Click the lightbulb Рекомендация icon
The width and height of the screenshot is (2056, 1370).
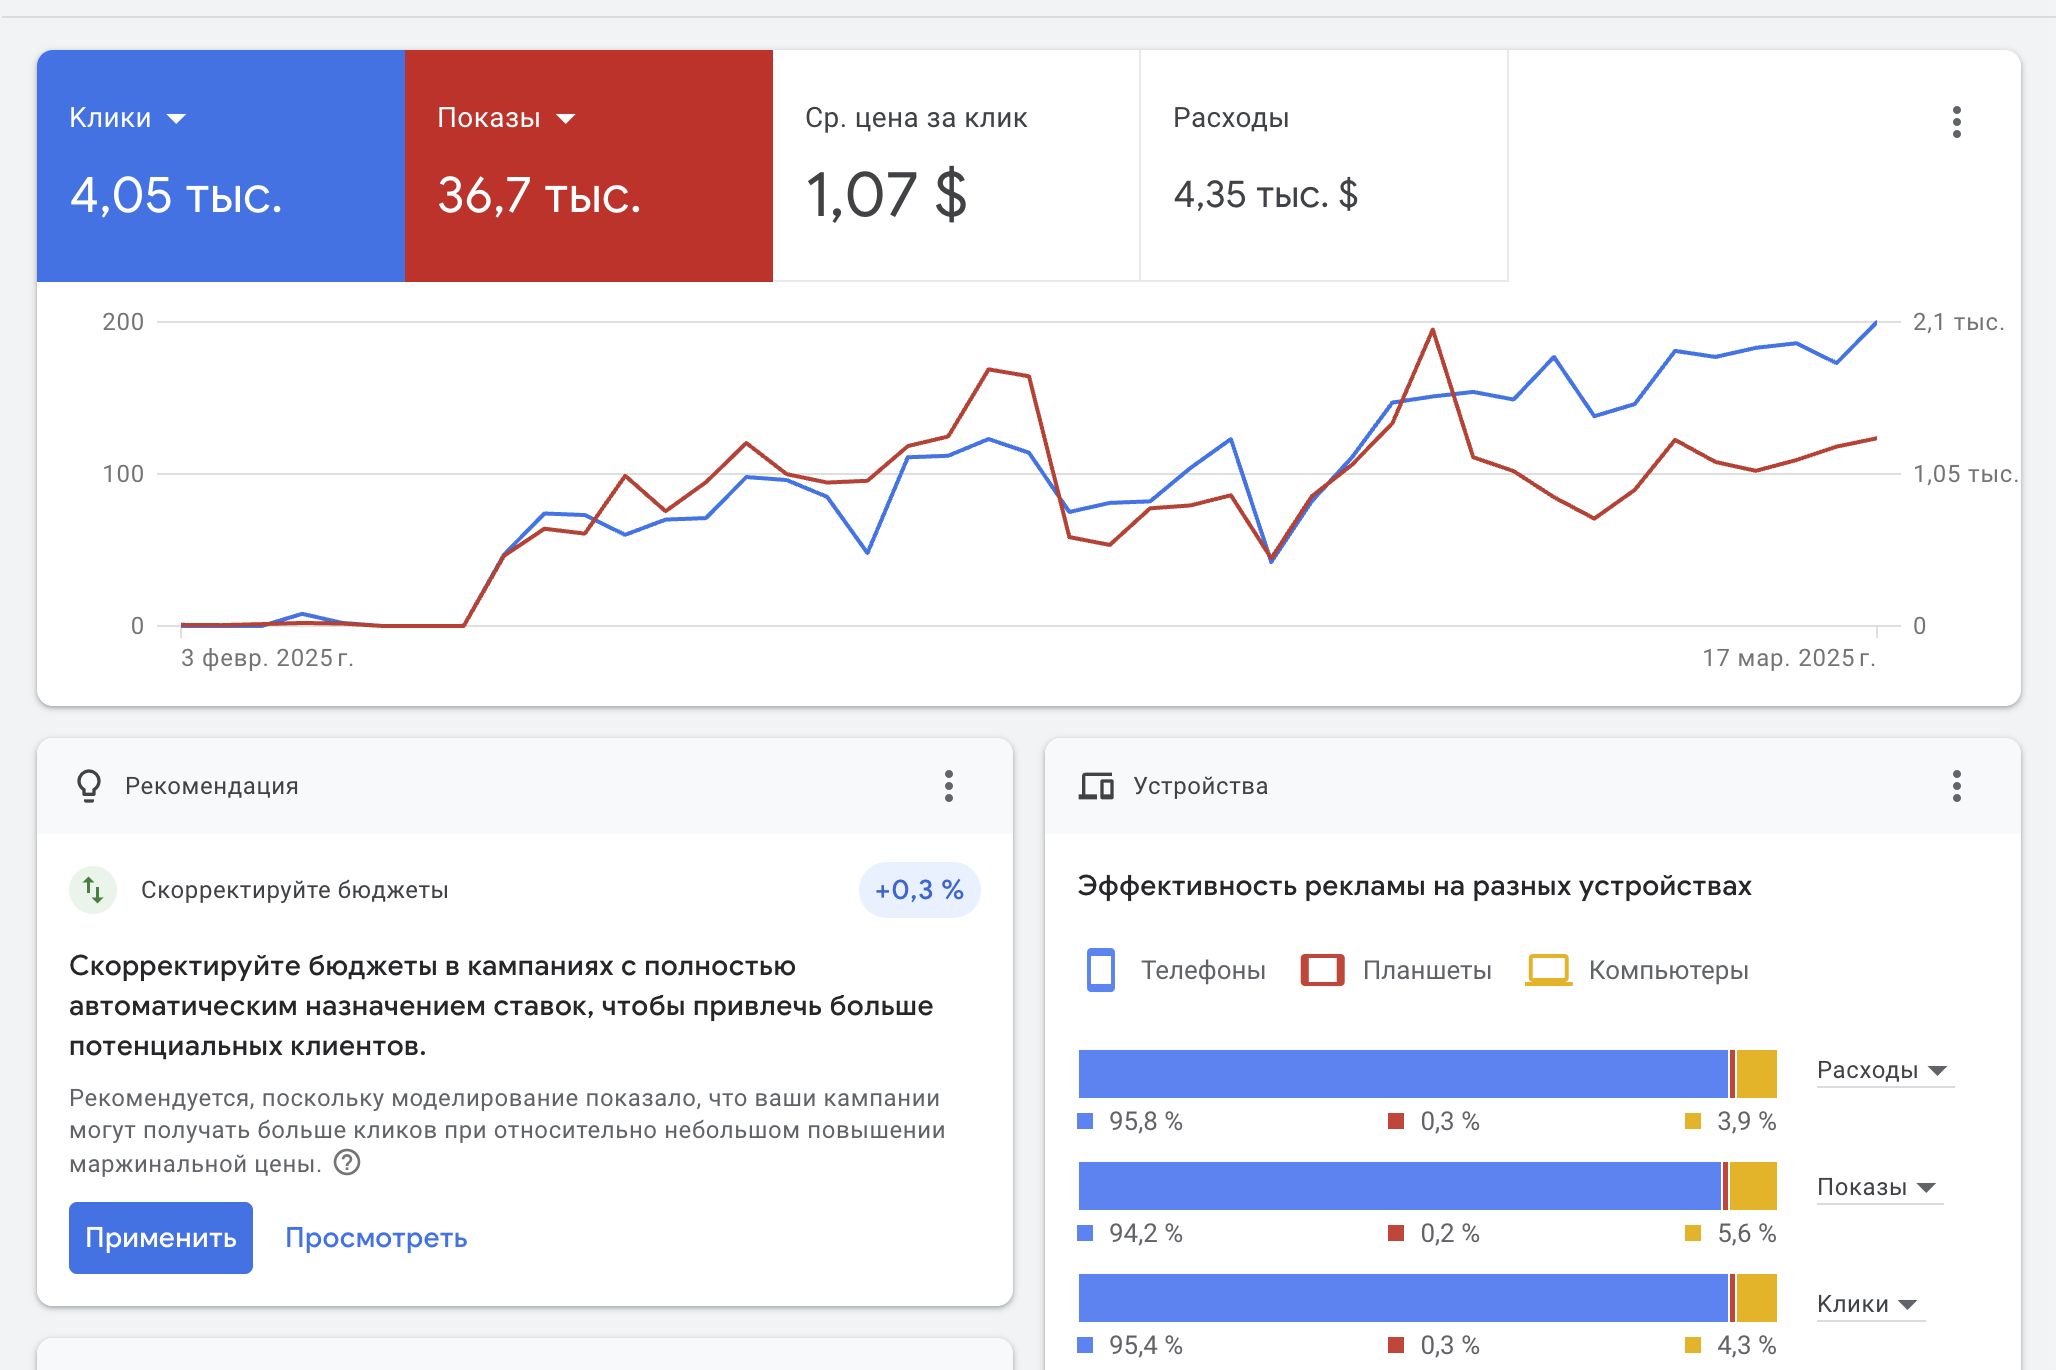[90, 786]
